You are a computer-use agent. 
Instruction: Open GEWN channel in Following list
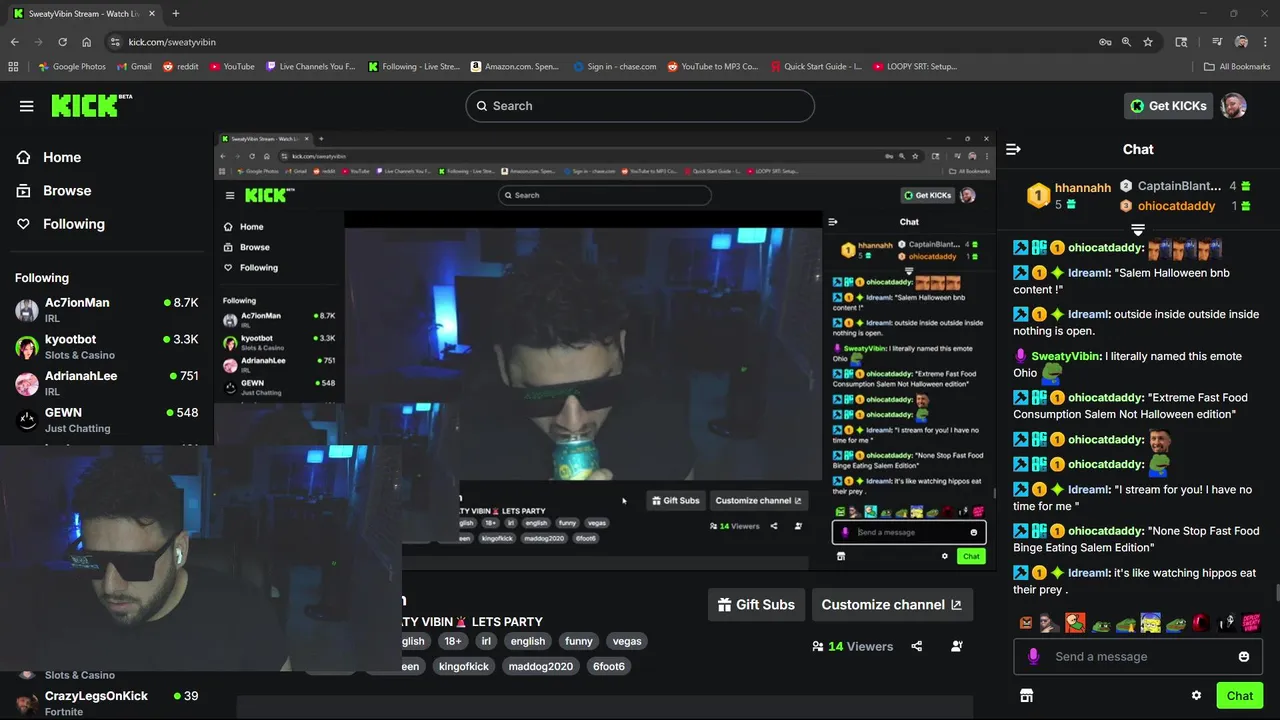107,419
